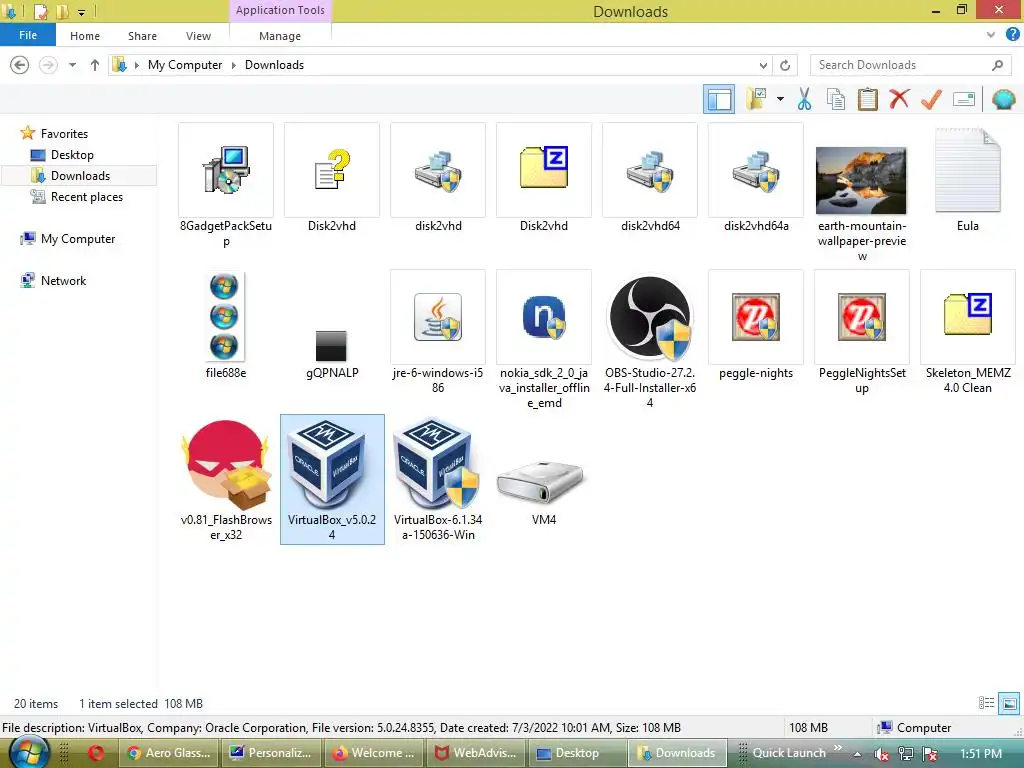Select the Eula text document
The image size is (1024, 768).
point(967,170)
